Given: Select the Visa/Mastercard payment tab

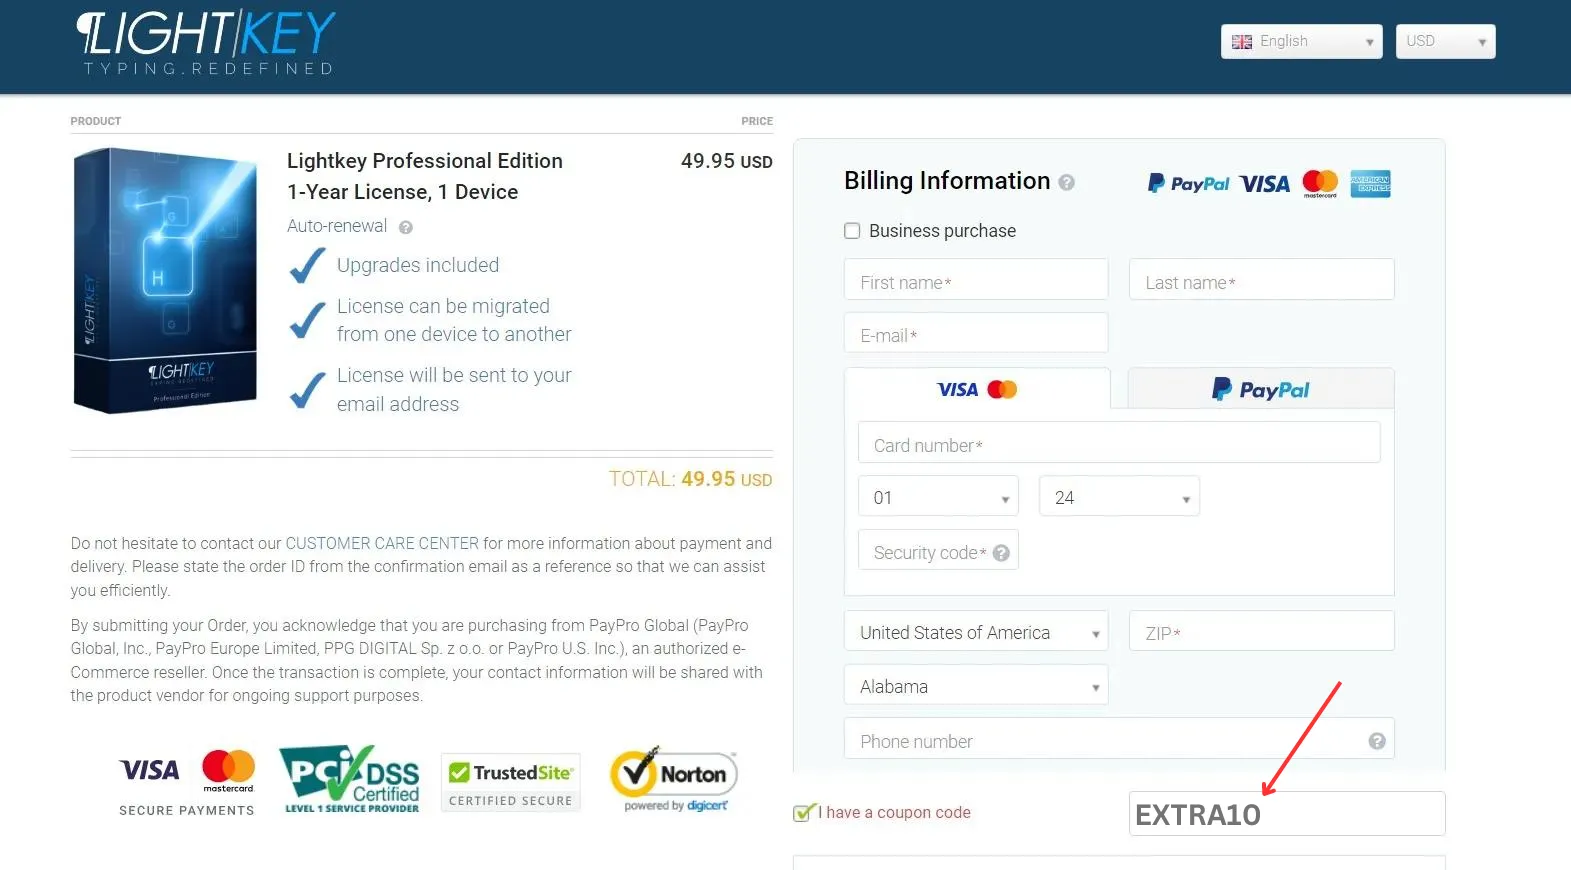Looking at the screenshot, I should click(977, 389).
